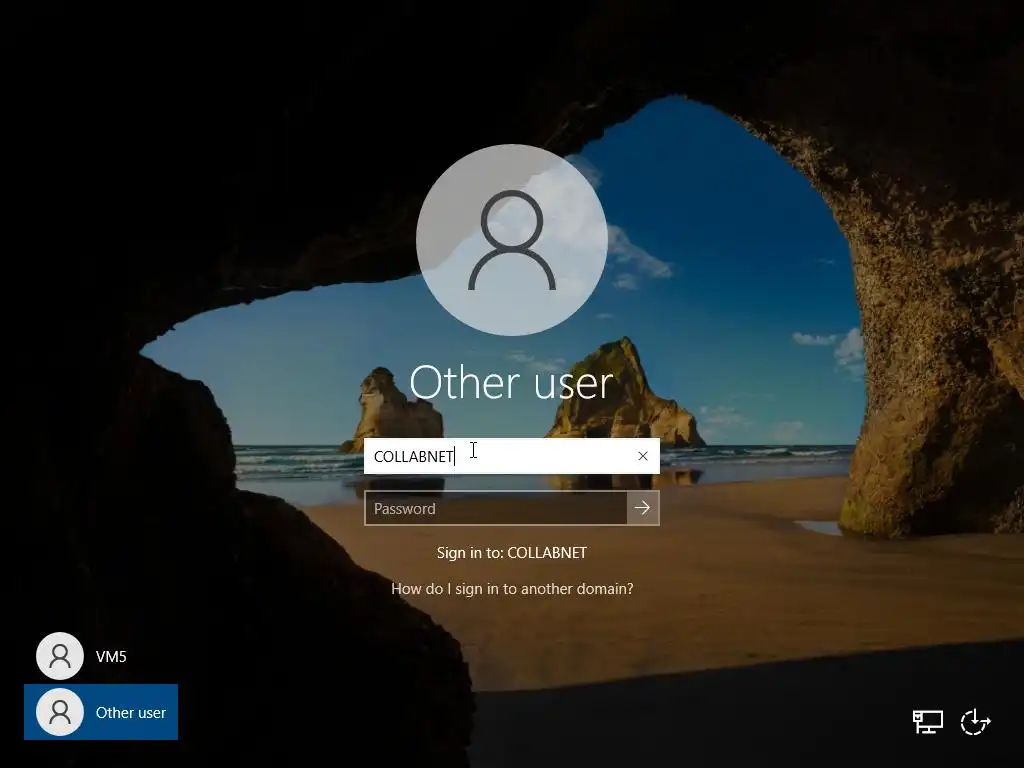
Task: Submit sign-in with the arrow button
Action: [x=643, y=508]
